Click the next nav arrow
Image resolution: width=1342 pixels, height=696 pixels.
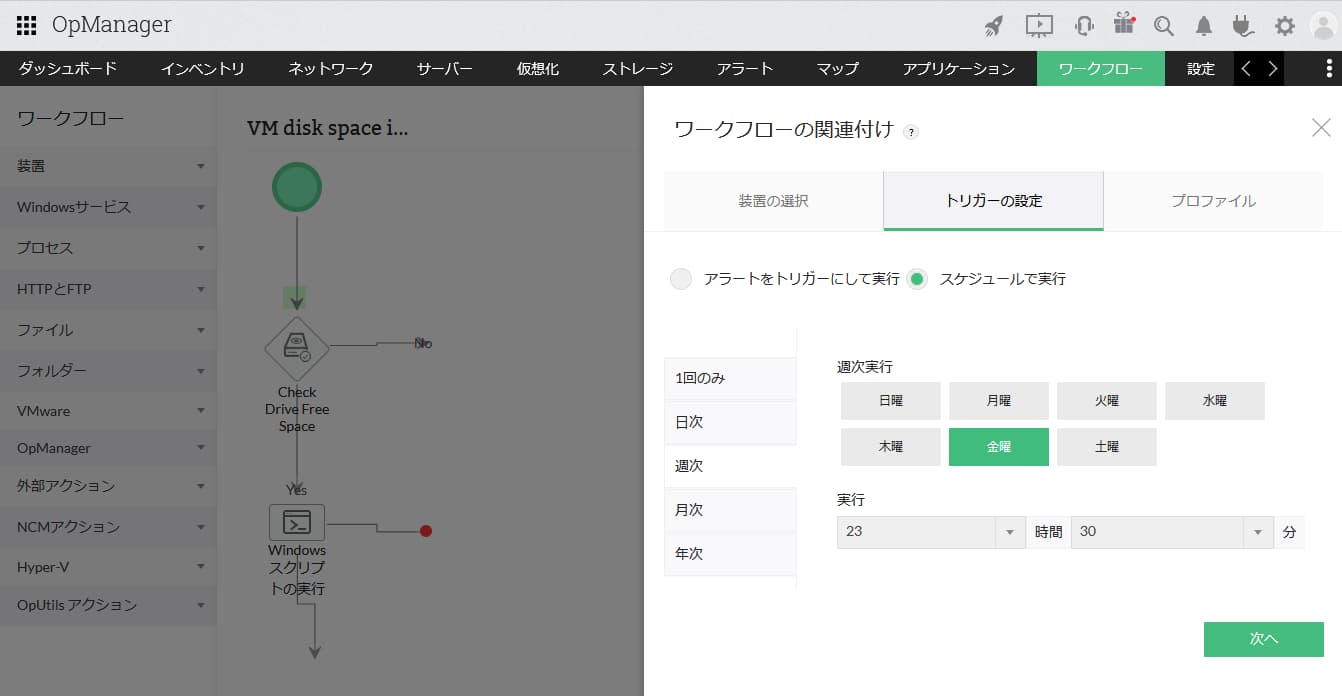coord(1272,68)
